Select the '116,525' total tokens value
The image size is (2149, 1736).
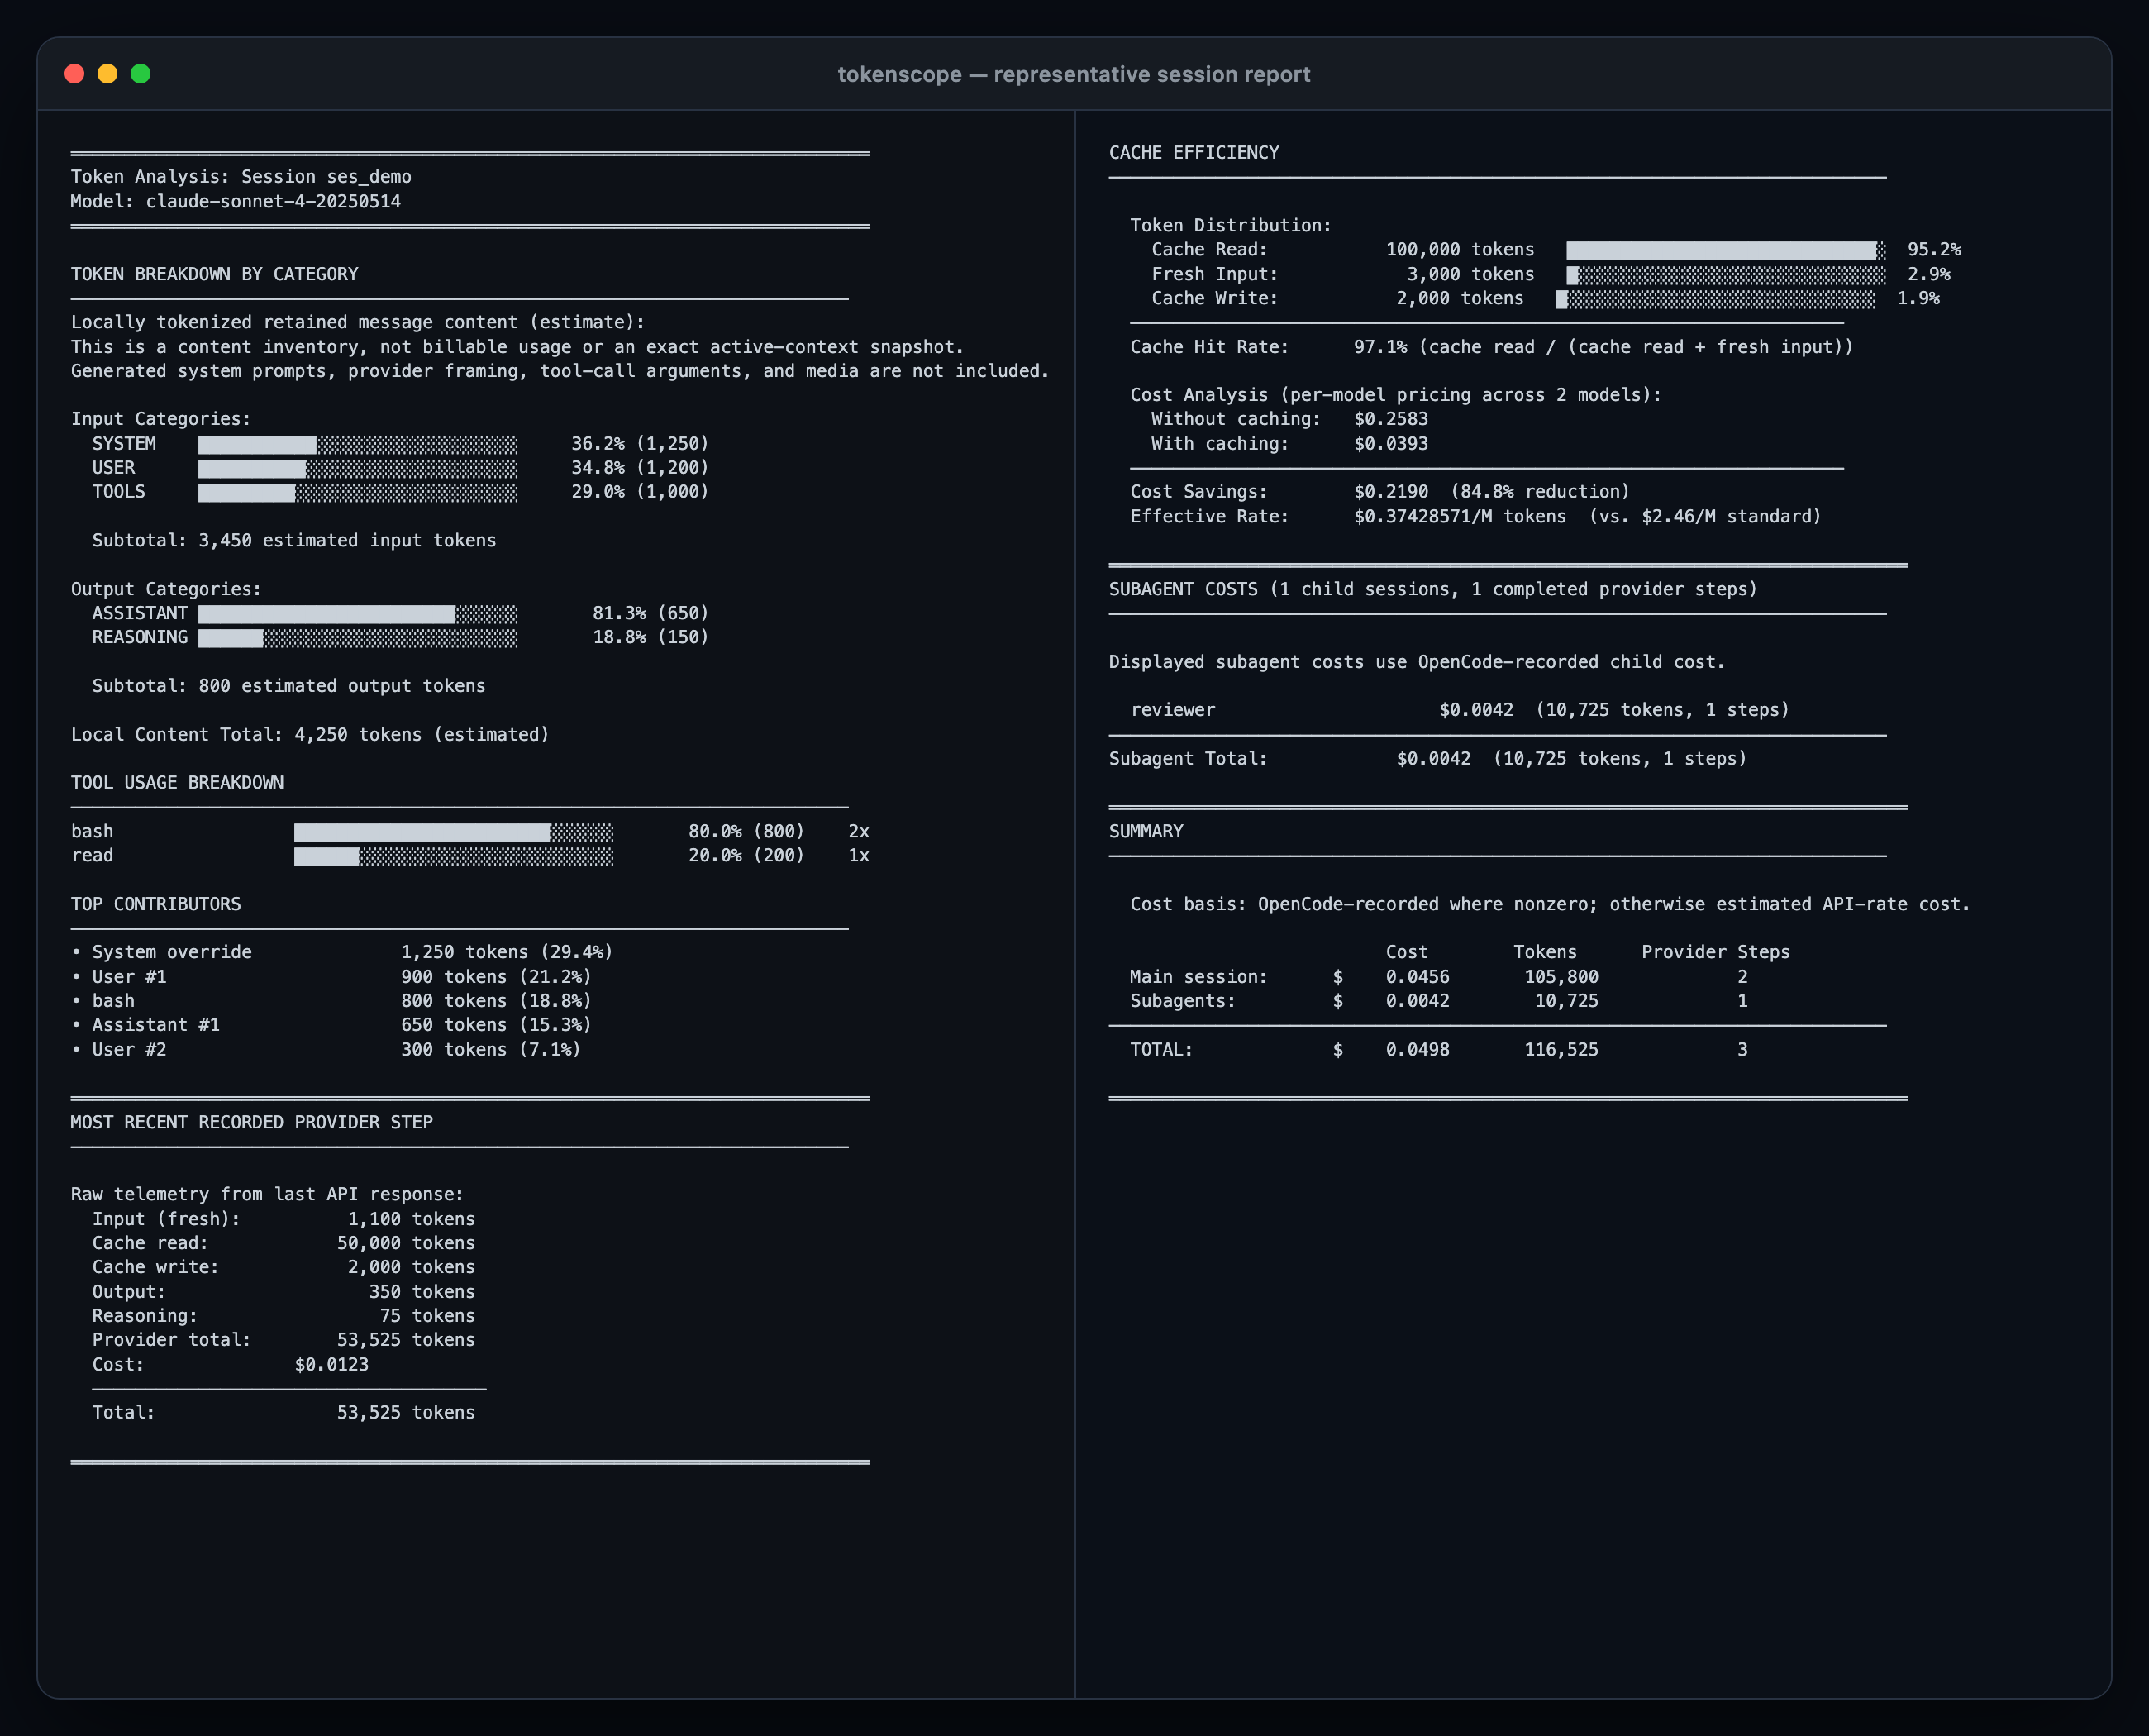coord(1561,1049)
